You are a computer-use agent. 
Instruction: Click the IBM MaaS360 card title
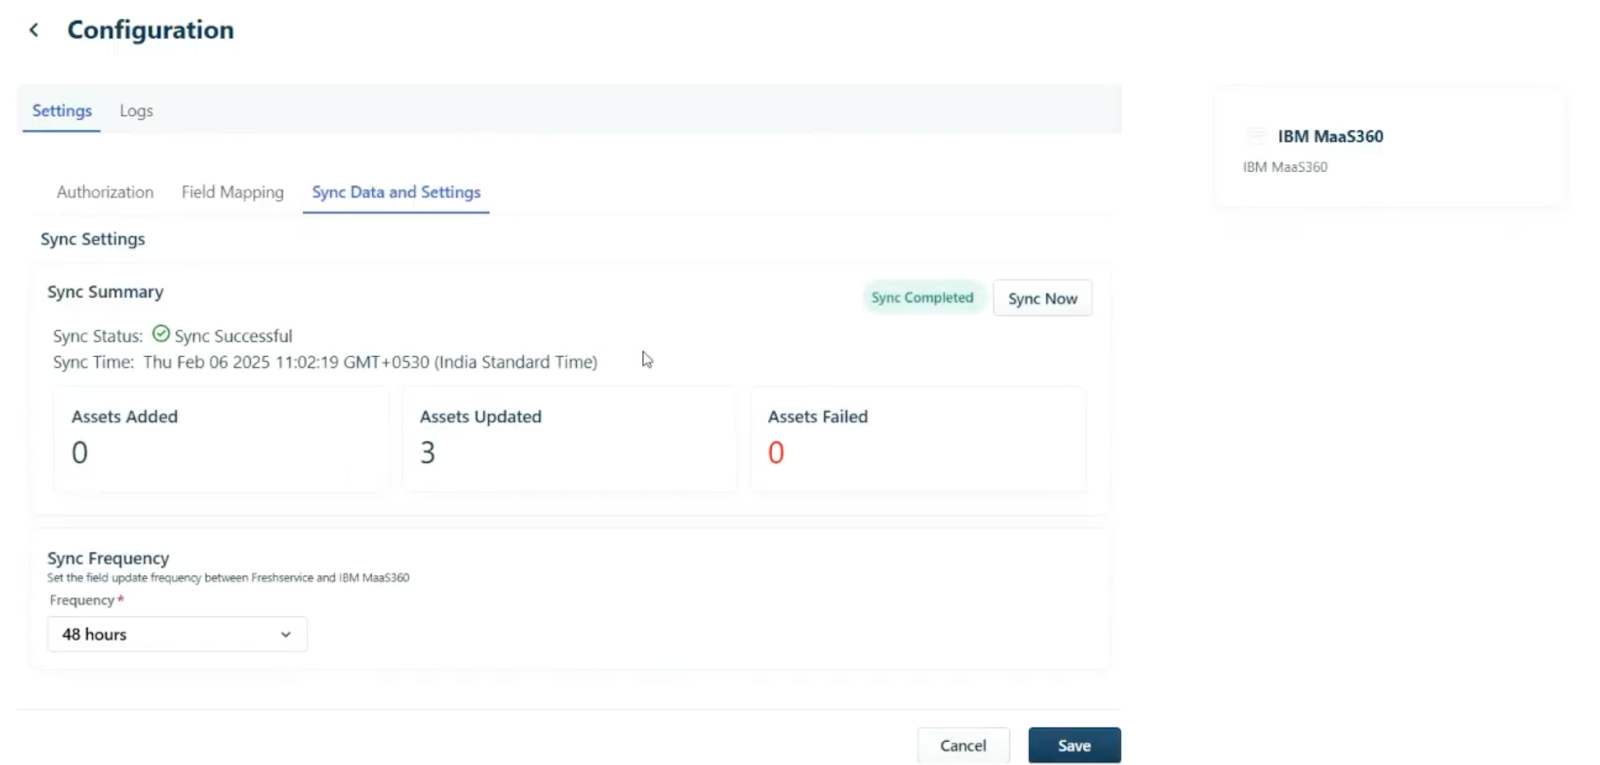(1330, 136)
